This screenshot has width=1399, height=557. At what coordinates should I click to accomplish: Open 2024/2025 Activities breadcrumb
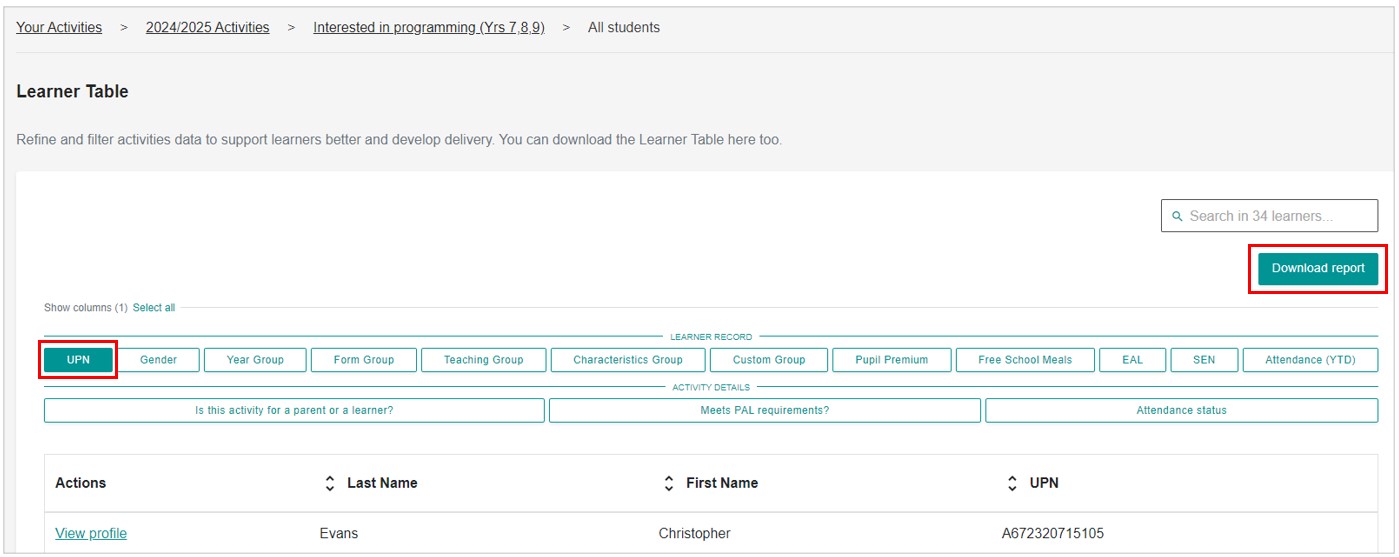pos(207,28)
